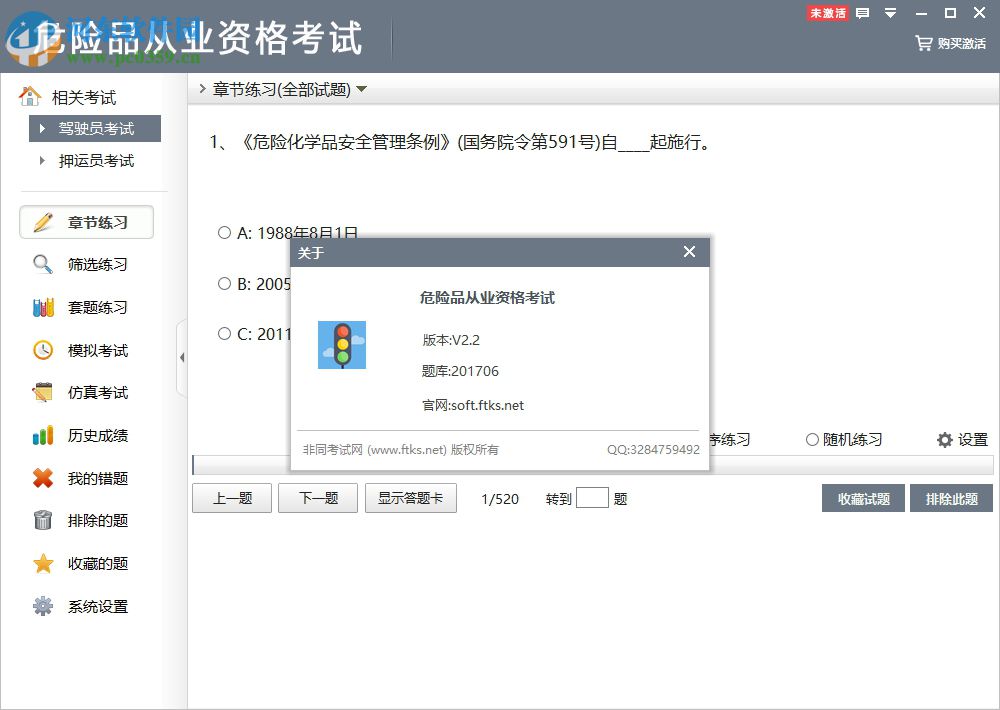Select the 筛选练习 magnifier icon
Image resolution: width=1000 pixels, height=710 pixels.
tap(42, 264)
